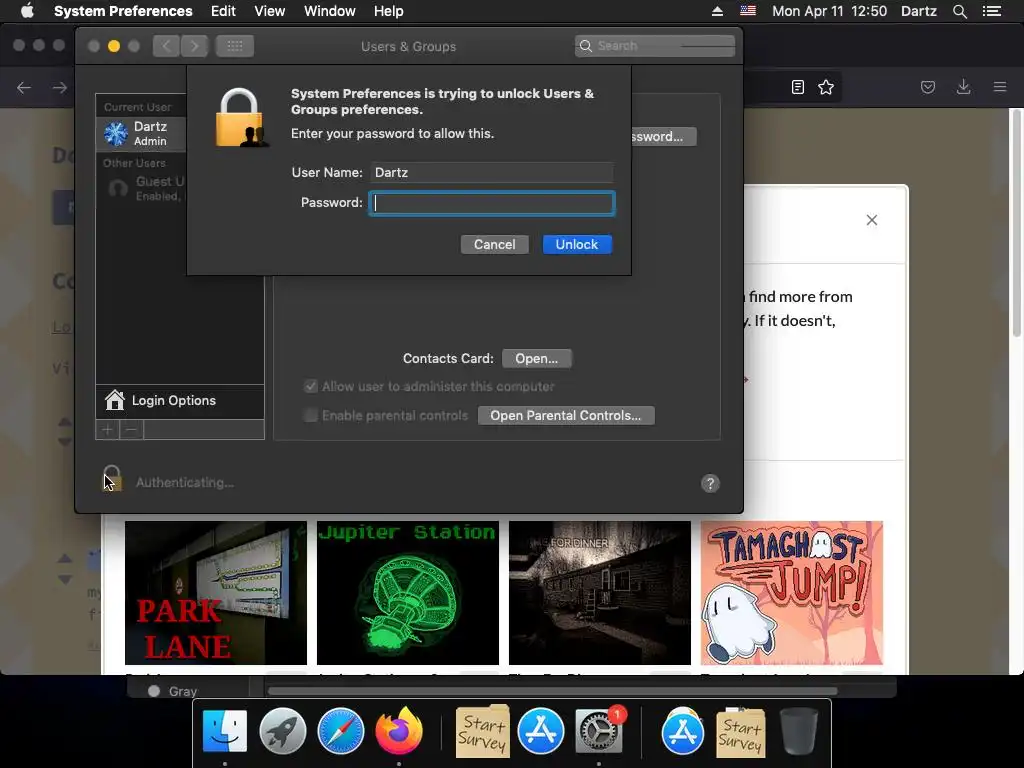Open the Window menu
The image size is (1024, 768).
coord(330,11)
